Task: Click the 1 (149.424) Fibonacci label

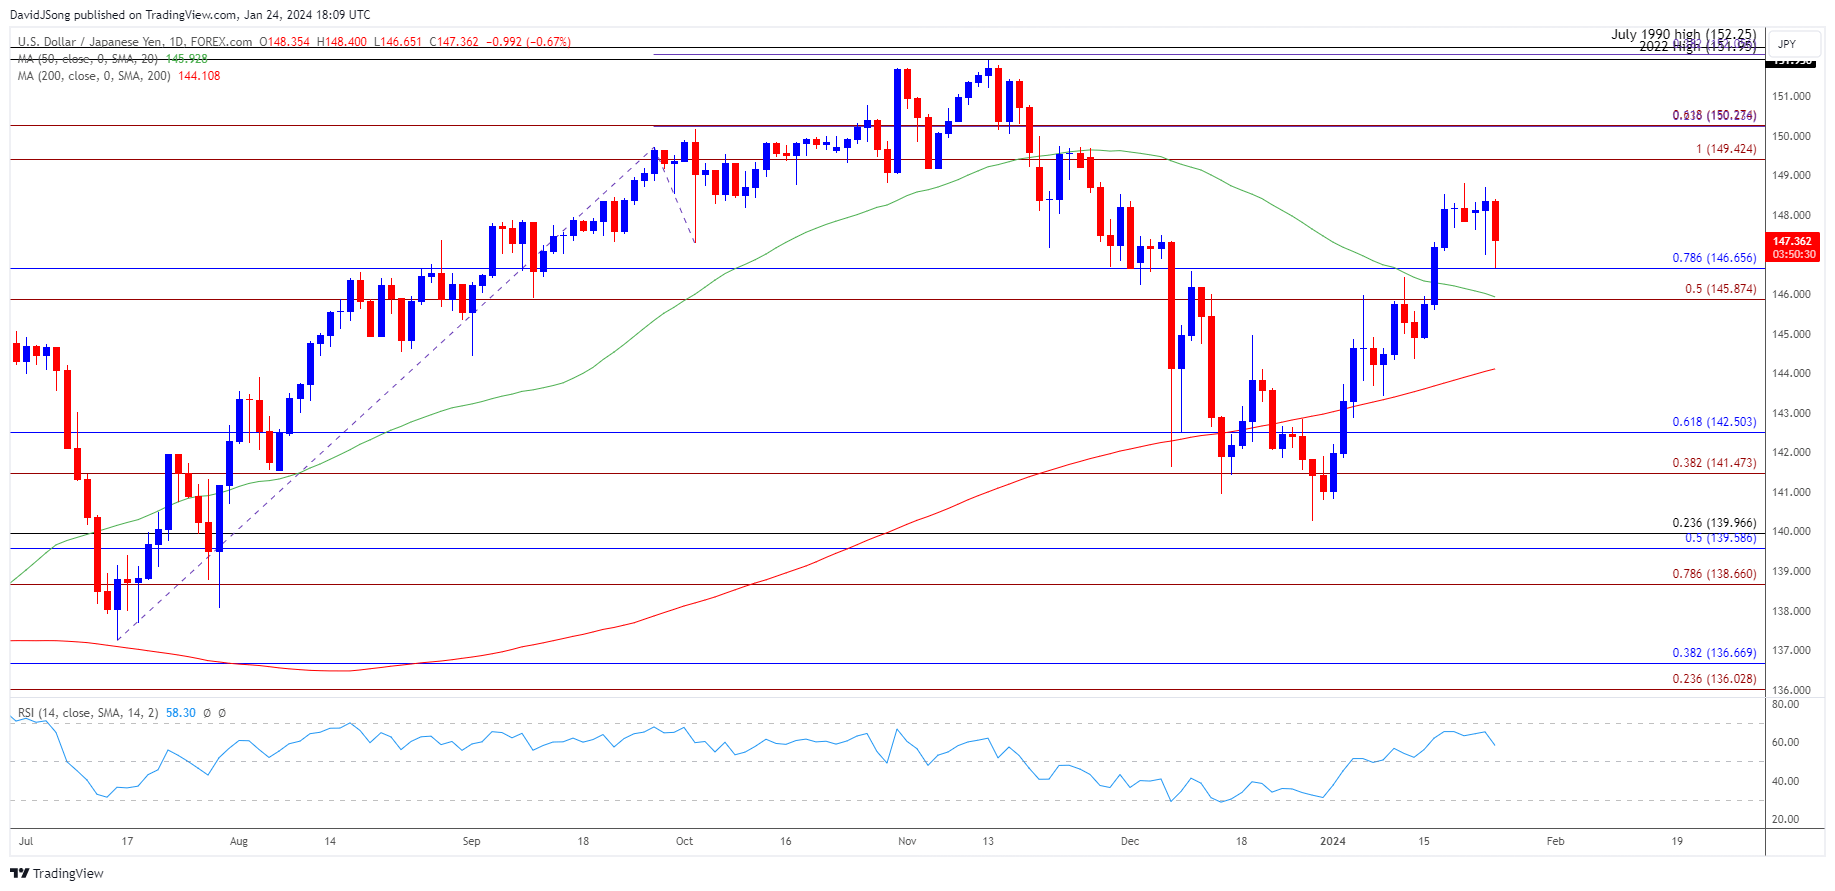Action: point(1726,149)
